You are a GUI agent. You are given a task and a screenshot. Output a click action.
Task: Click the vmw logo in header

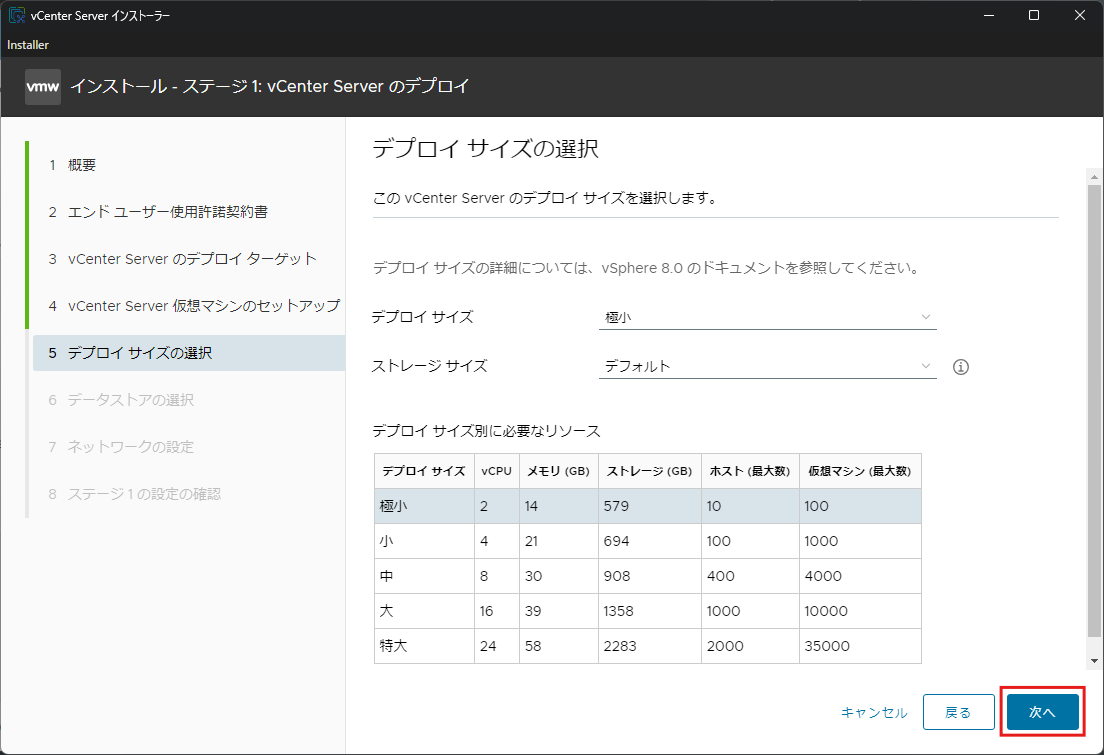[x=43, y=87]
